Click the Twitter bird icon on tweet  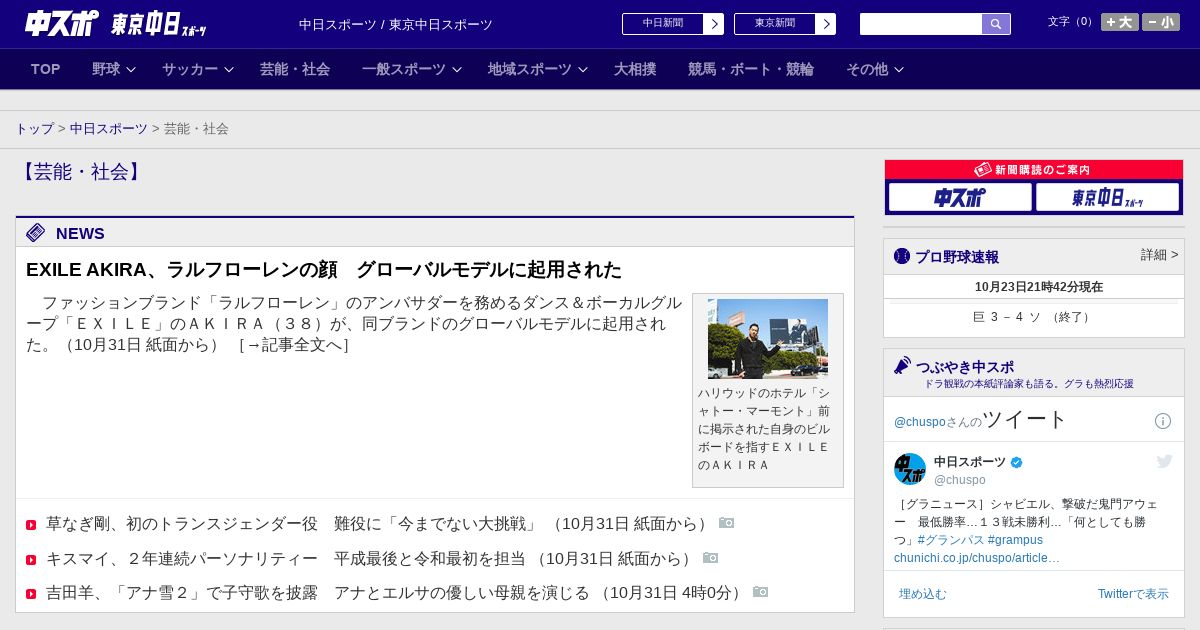(x=1164, y=461)
